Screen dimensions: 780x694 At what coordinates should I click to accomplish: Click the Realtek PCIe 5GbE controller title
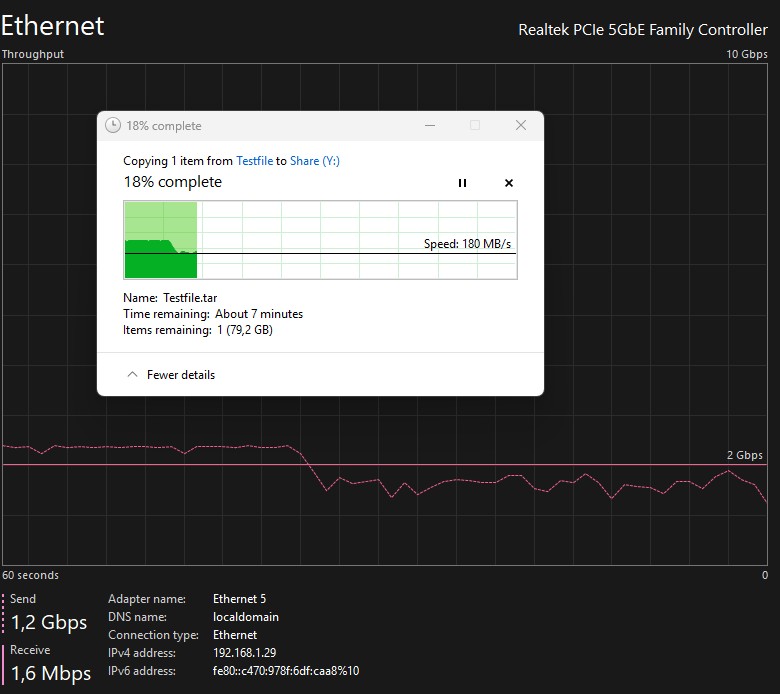[643, 30]
